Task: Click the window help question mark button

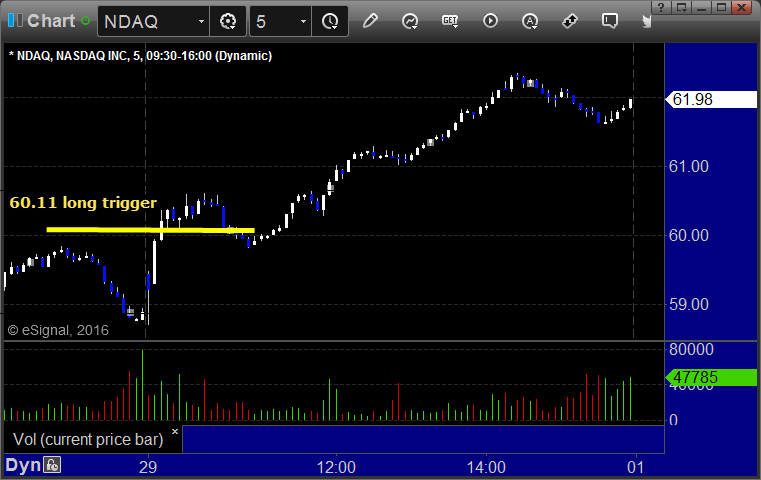Action: [x=661, y=7]
